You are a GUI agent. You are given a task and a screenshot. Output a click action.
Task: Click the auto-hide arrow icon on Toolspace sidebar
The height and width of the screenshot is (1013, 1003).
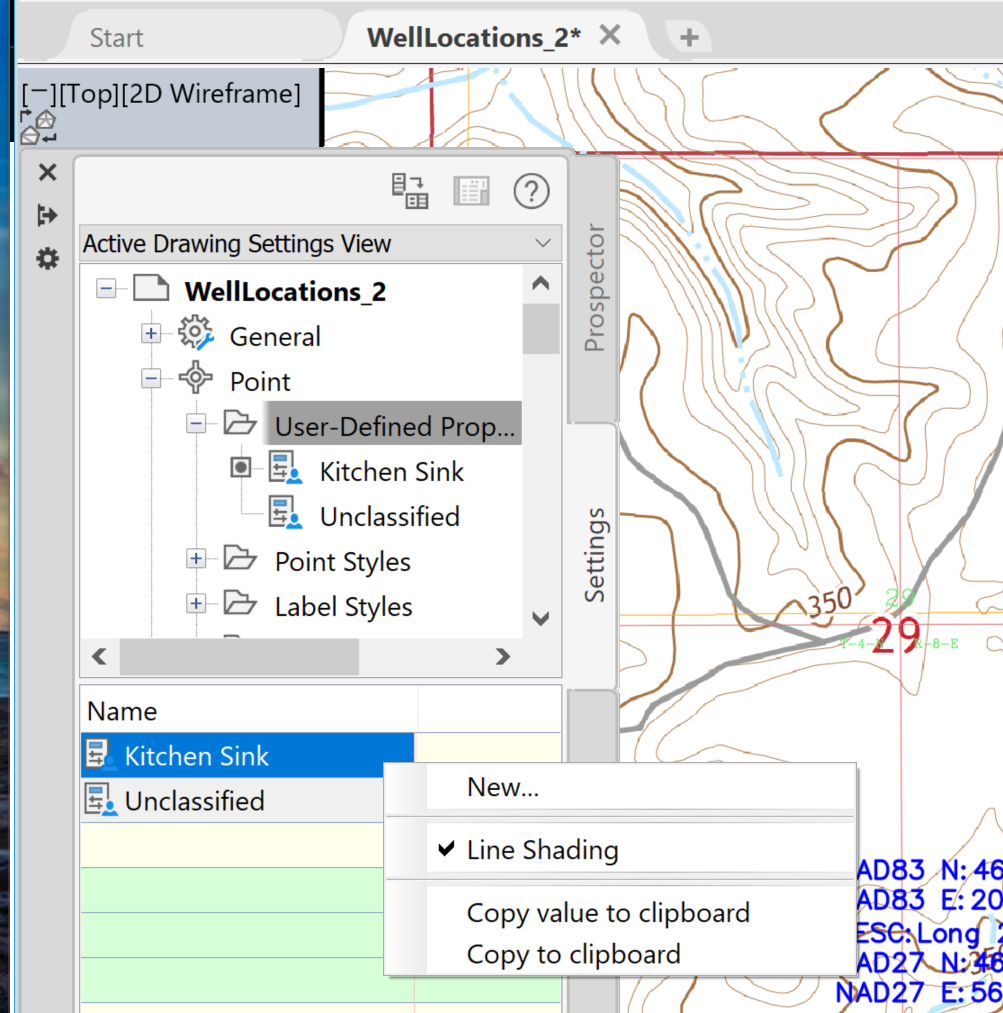(46, 215)
